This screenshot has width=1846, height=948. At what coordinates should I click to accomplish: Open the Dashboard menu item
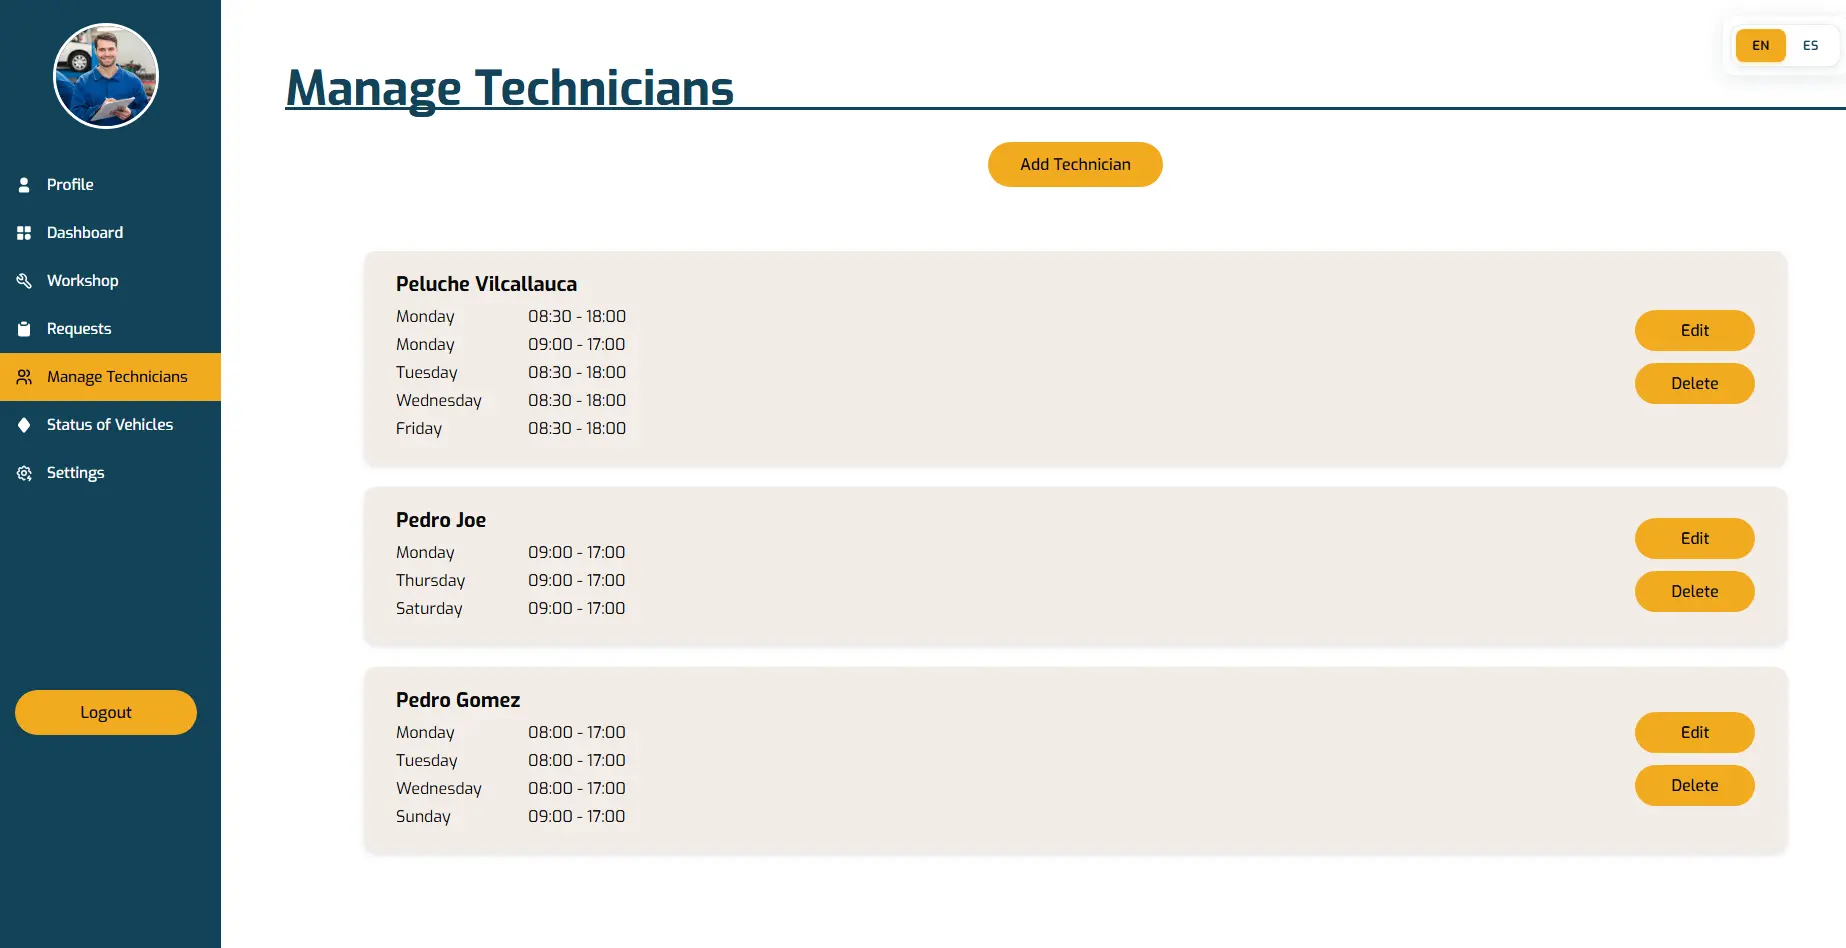coord(85,233)
